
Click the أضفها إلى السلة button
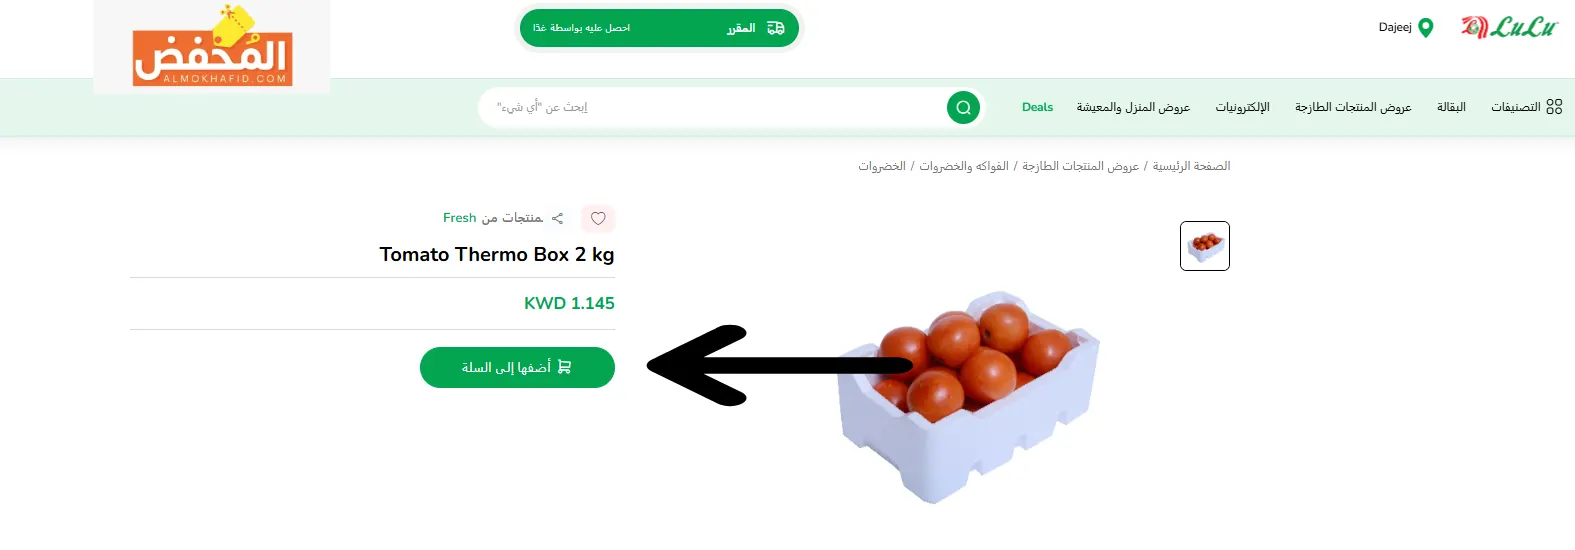pos(517,367)
